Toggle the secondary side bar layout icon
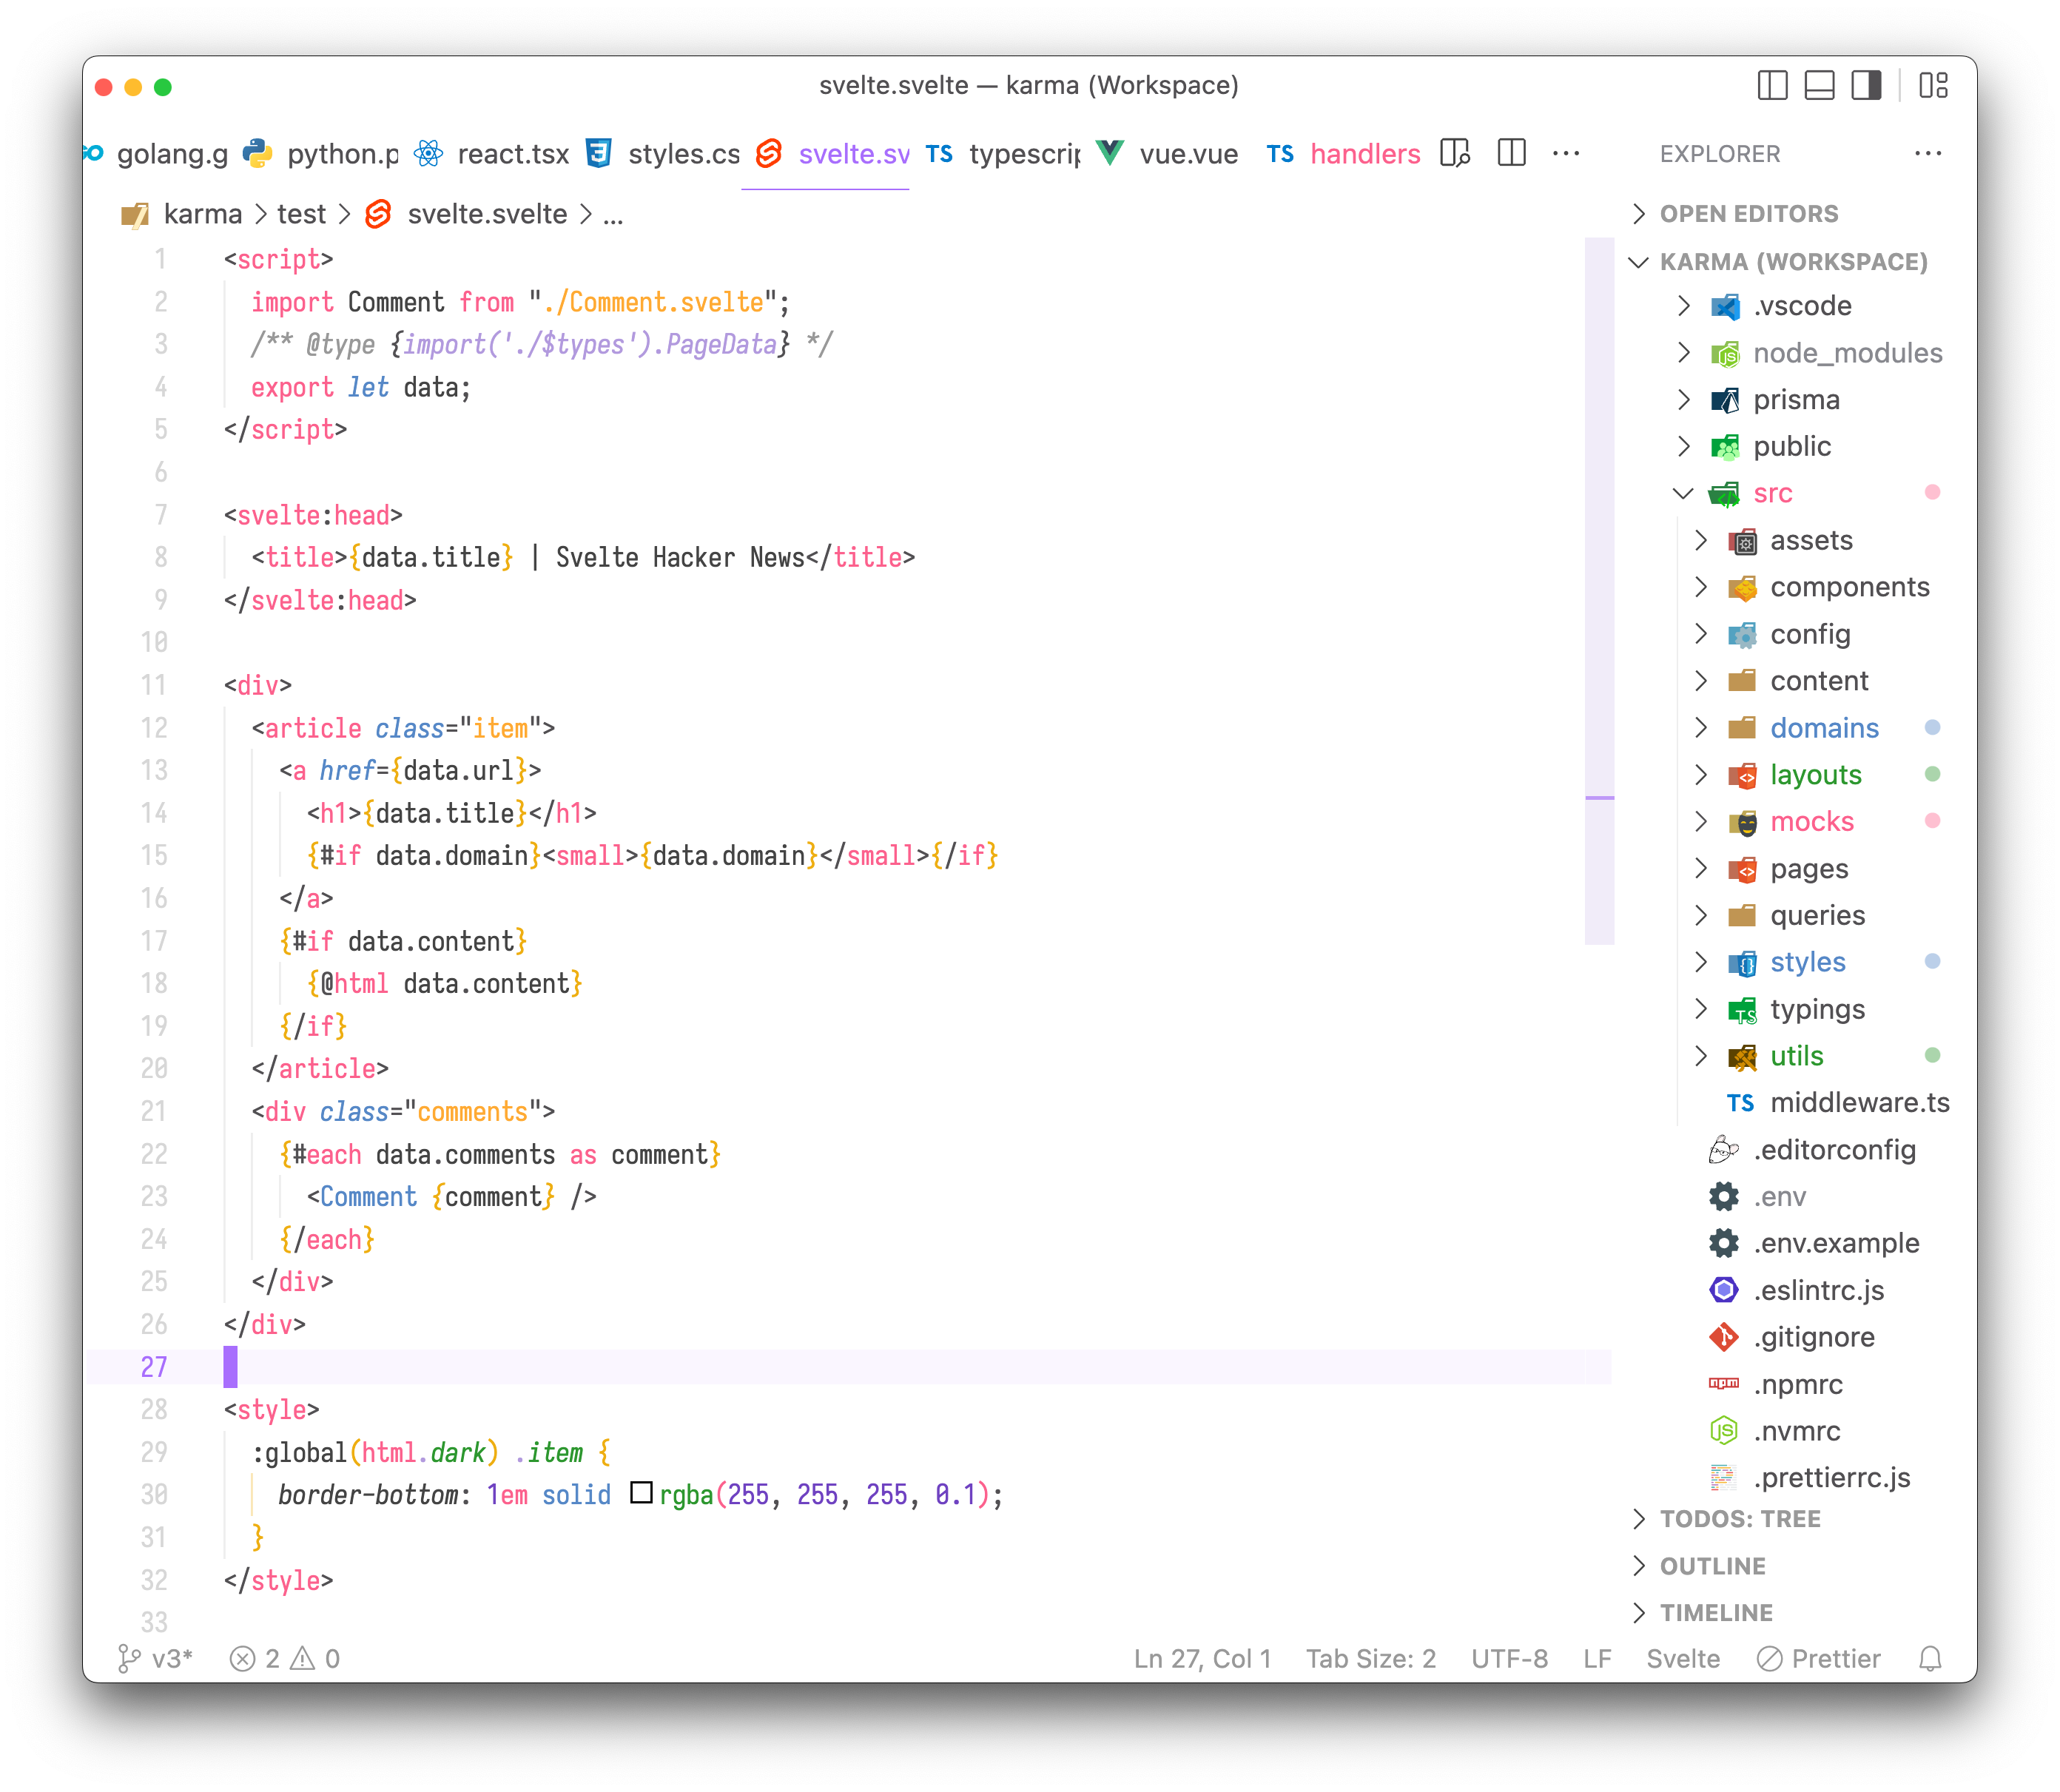 1866,86
